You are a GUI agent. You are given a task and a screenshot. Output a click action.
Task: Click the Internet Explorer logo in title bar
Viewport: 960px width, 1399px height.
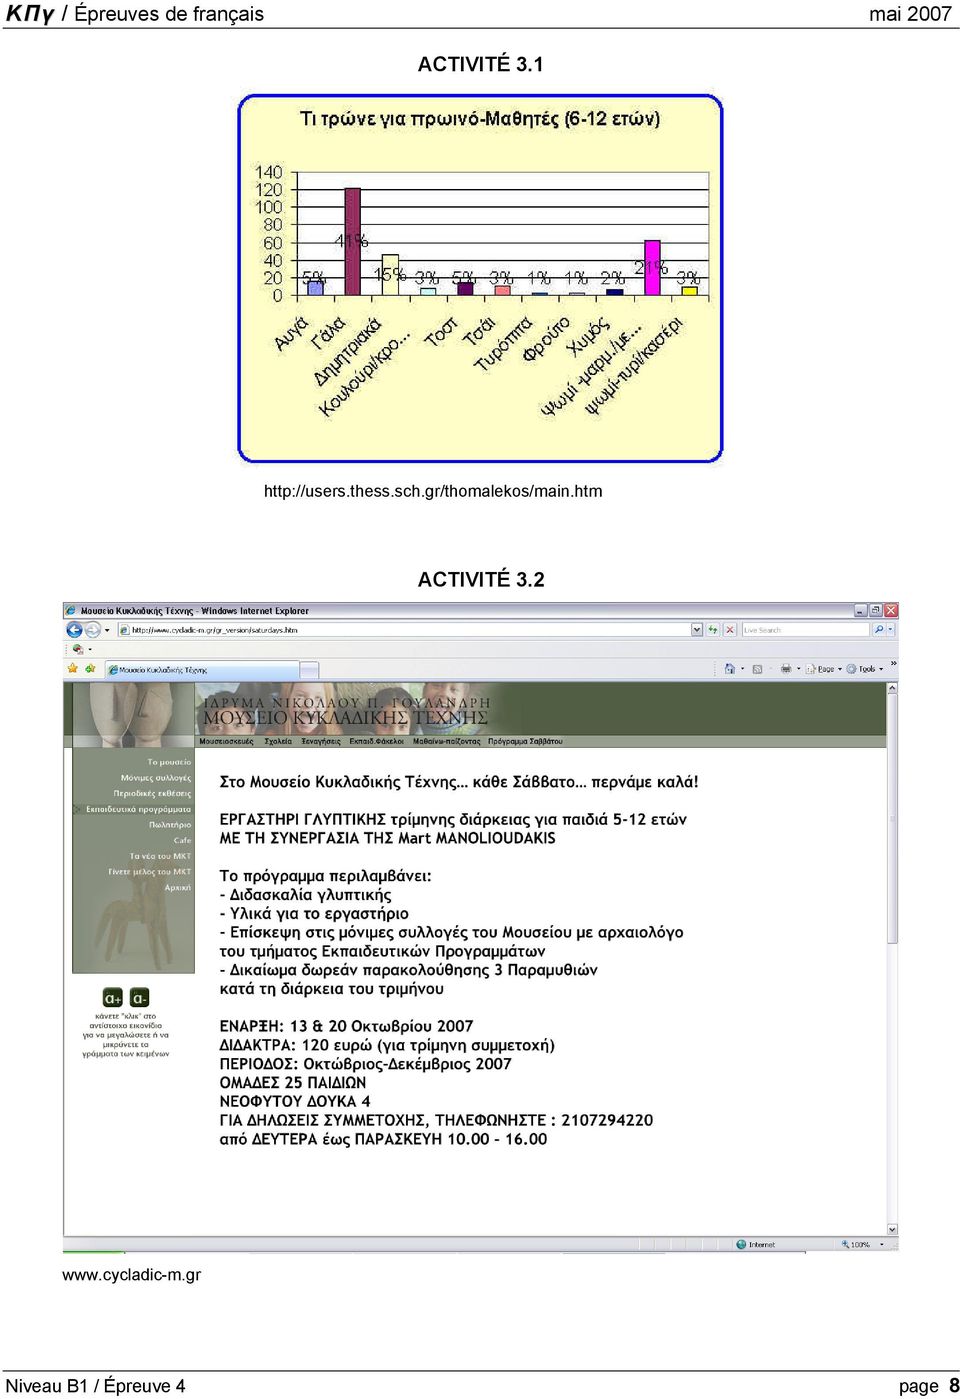(x=71, y=610)
